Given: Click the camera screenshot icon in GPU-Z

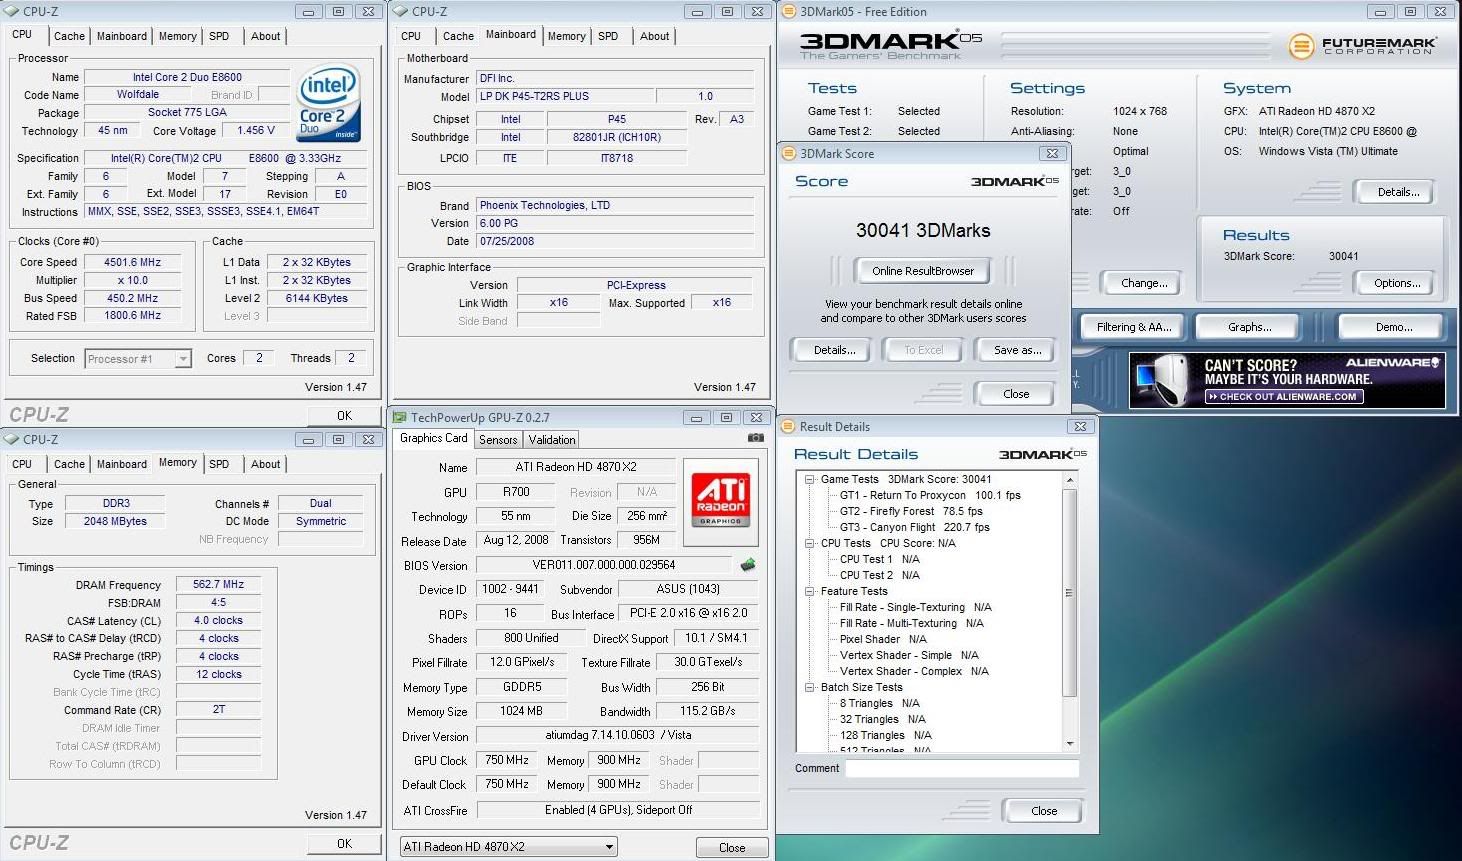Looking at the screenshot, I should (x=756, y=438).
